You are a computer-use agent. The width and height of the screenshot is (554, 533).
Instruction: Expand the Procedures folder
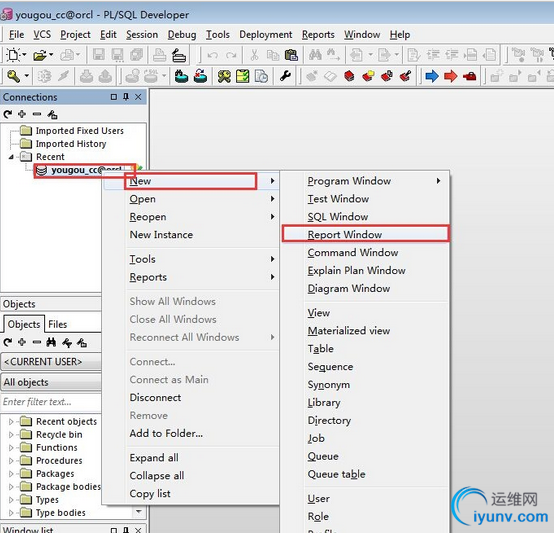click(x=11, y=461)
